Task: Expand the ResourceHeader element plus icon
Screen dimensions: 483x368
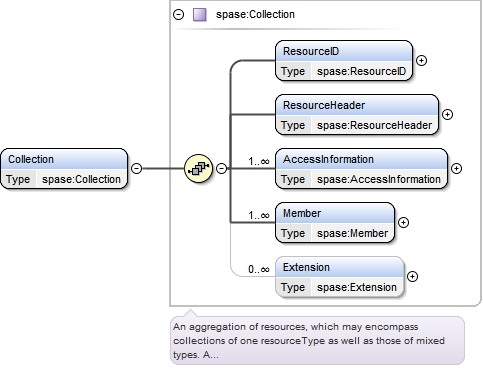Action: point(447,114)
